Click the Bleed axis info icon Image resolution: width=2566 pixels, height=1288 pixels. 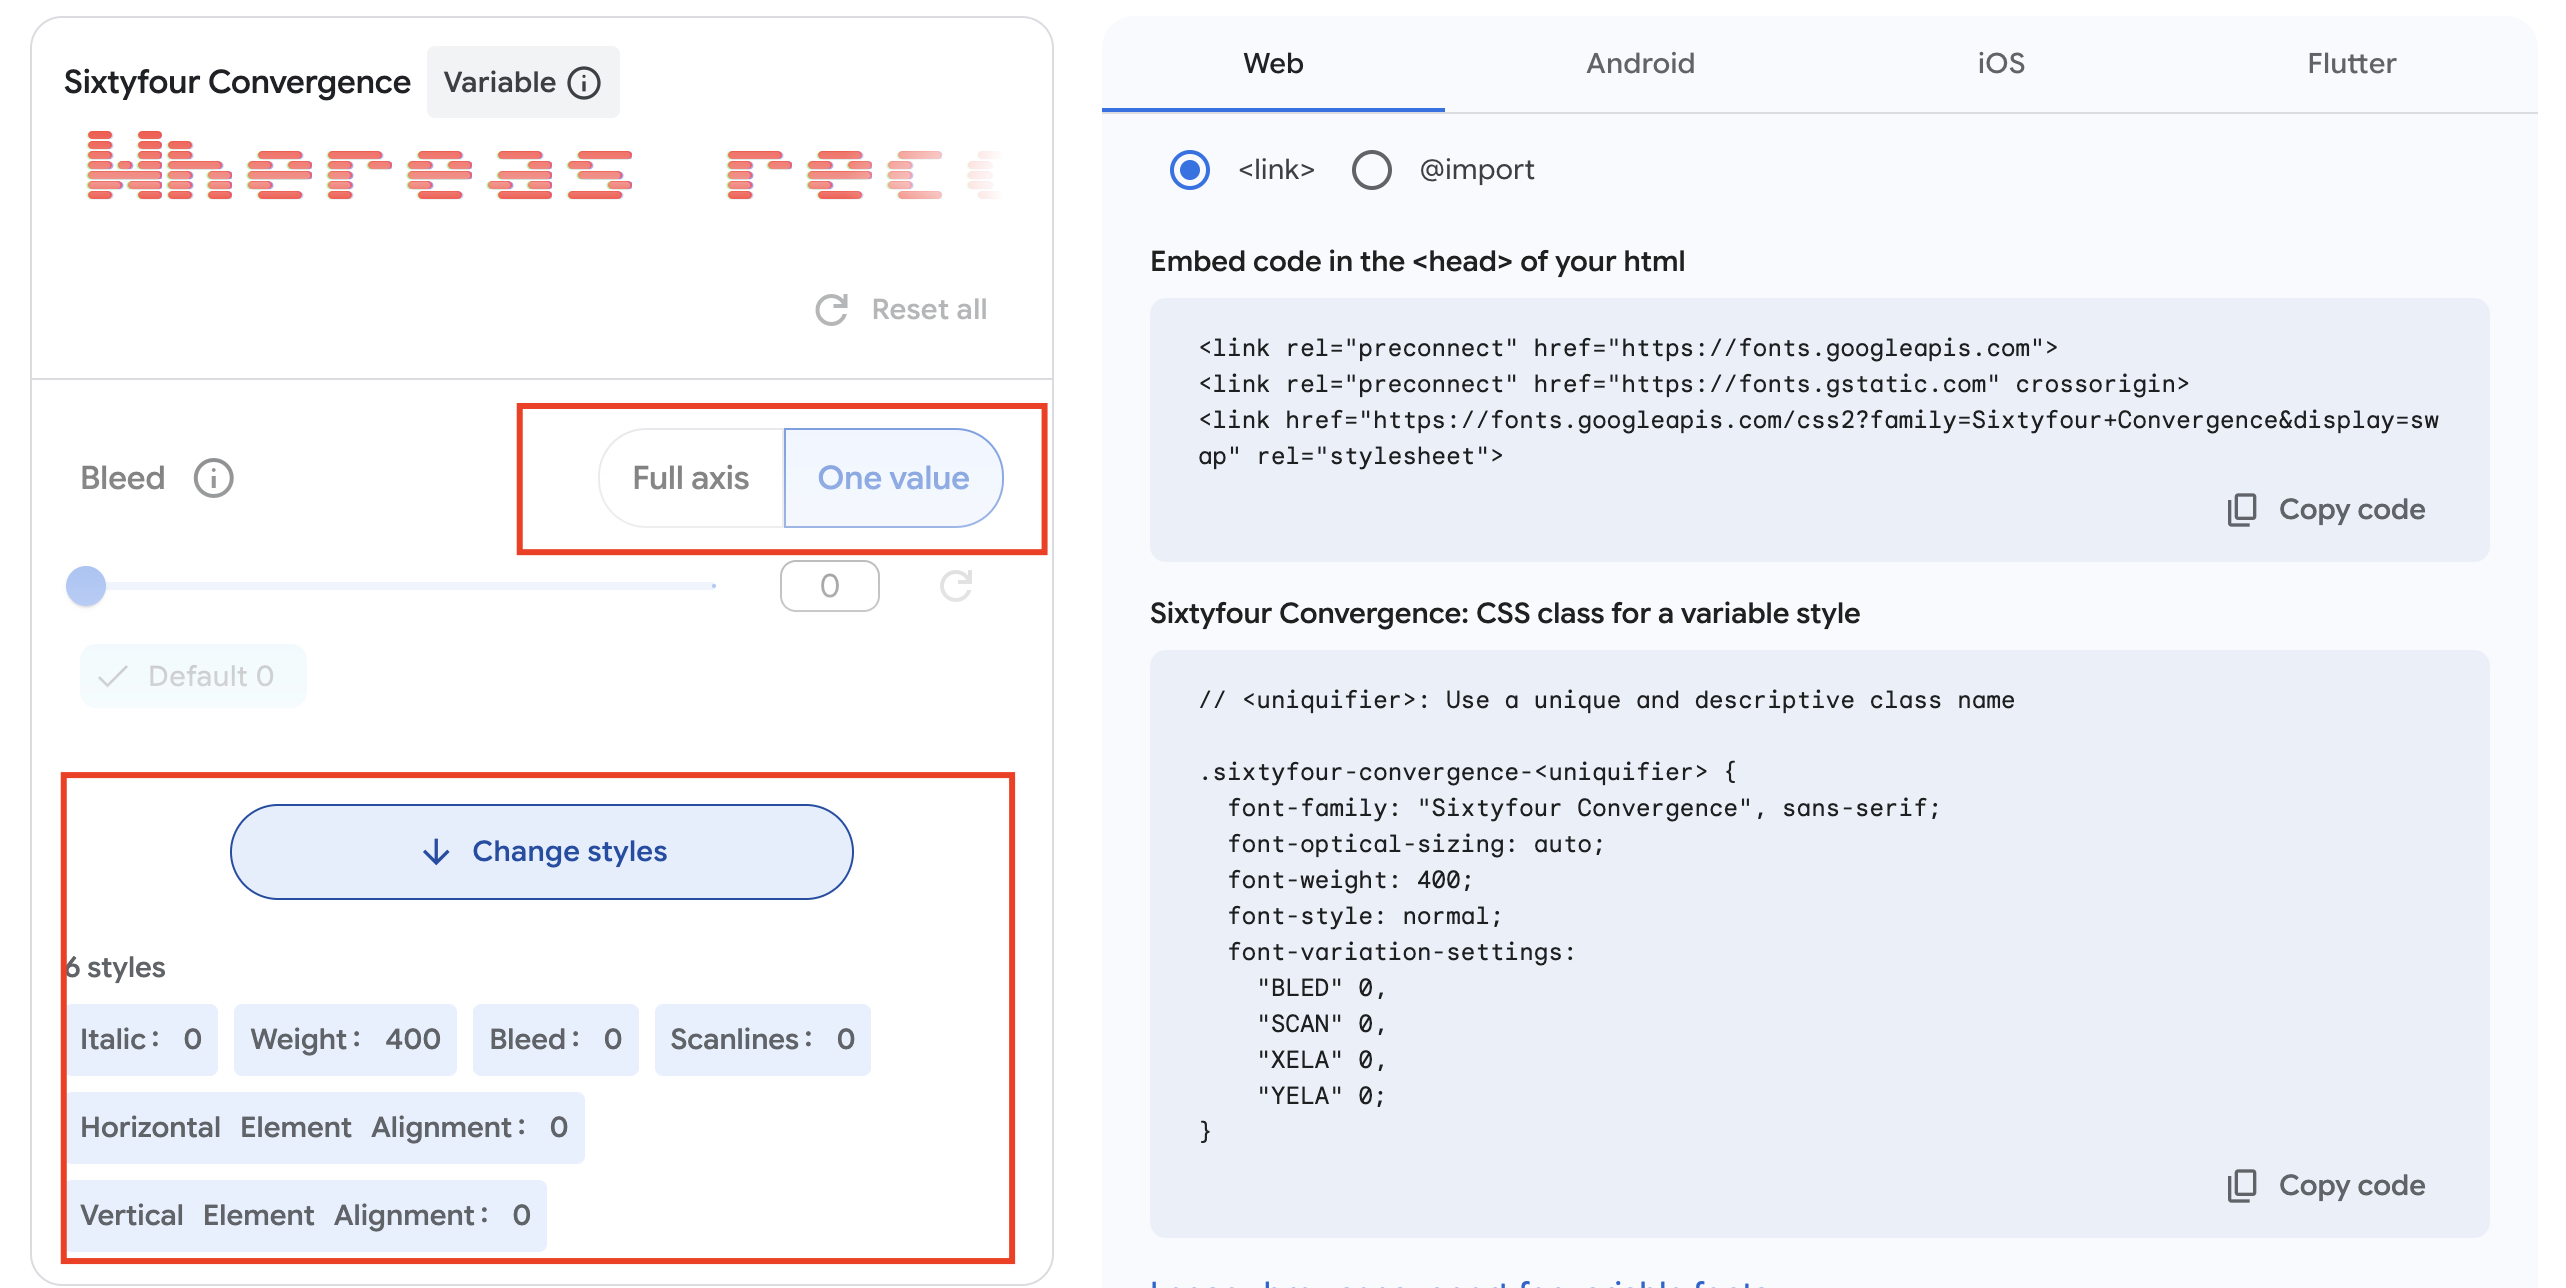pyautogui.click(x=213, y=478)
